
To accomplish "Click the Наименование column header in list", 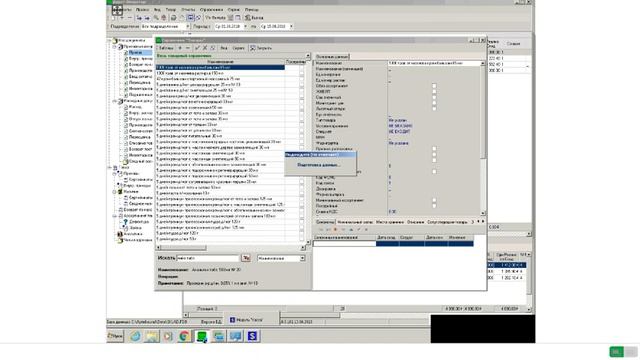I will [220, 62].
